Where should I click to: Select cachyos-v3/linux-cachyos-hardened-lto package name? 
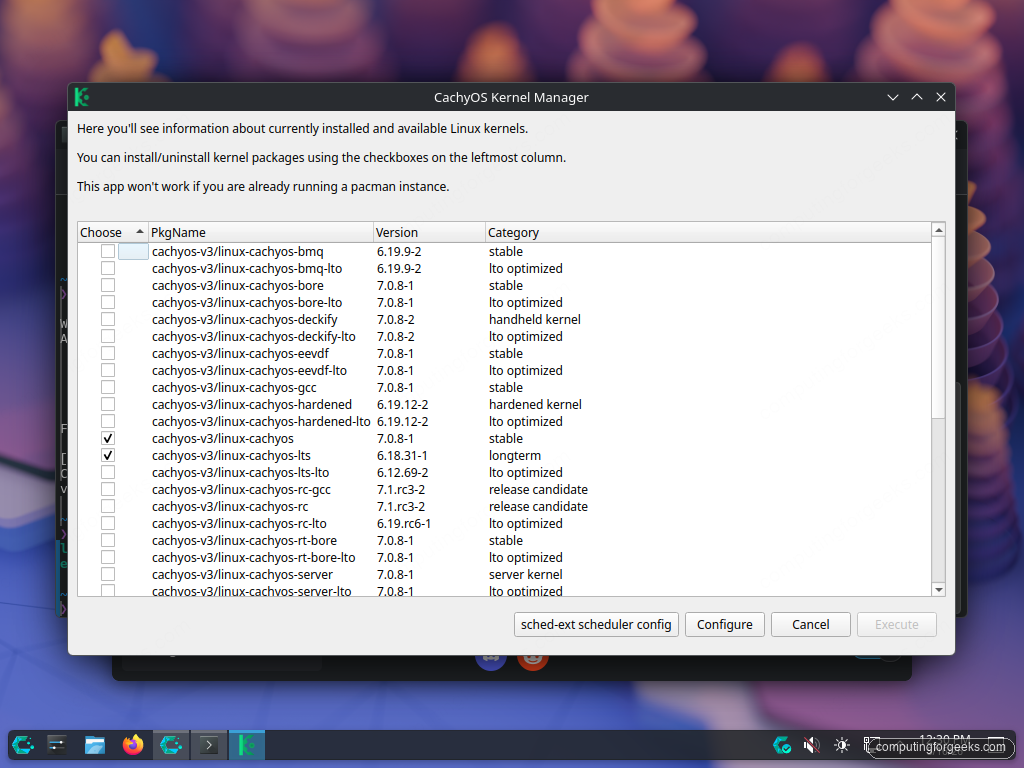[x=261, y=421]
